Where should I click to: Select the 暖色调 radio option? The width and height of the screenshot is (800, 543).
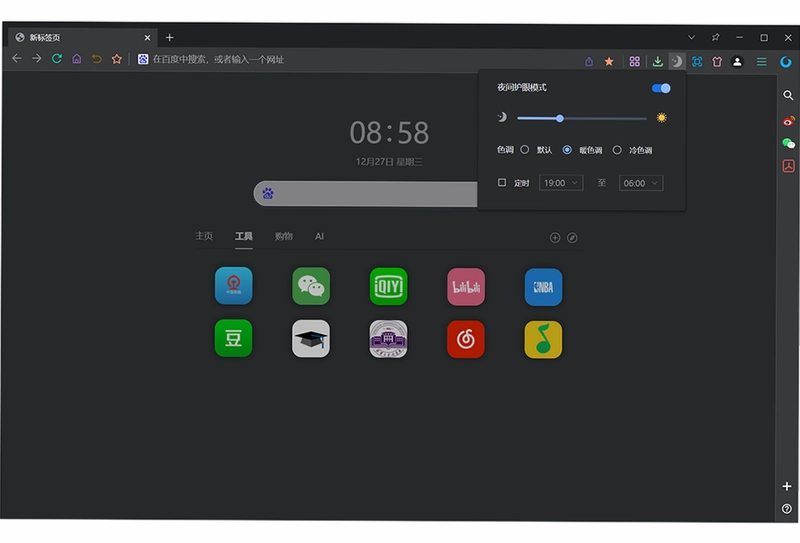pyautogui.click(x=567, y=150)
